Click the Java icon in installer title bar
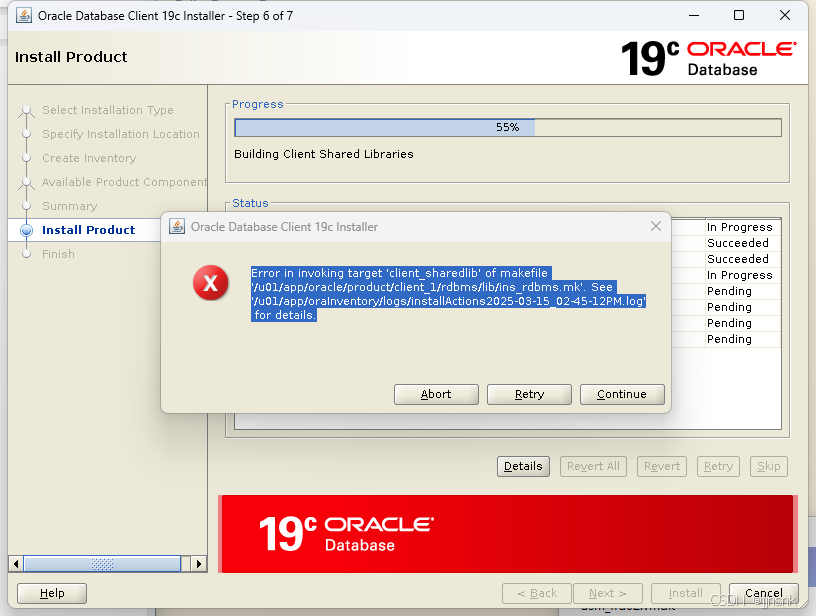The width and height of the screenshot is (816, 616). point(23,16)
